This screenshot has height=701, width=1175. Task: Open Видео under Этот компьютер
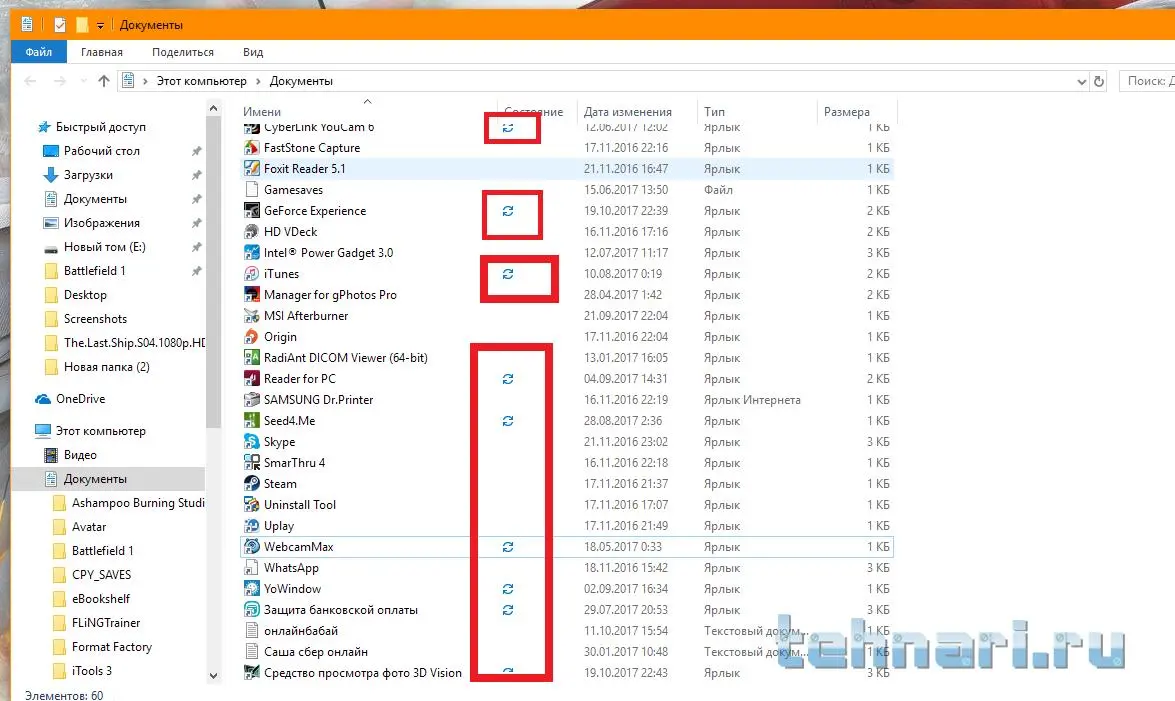click(x=79, y=455)
